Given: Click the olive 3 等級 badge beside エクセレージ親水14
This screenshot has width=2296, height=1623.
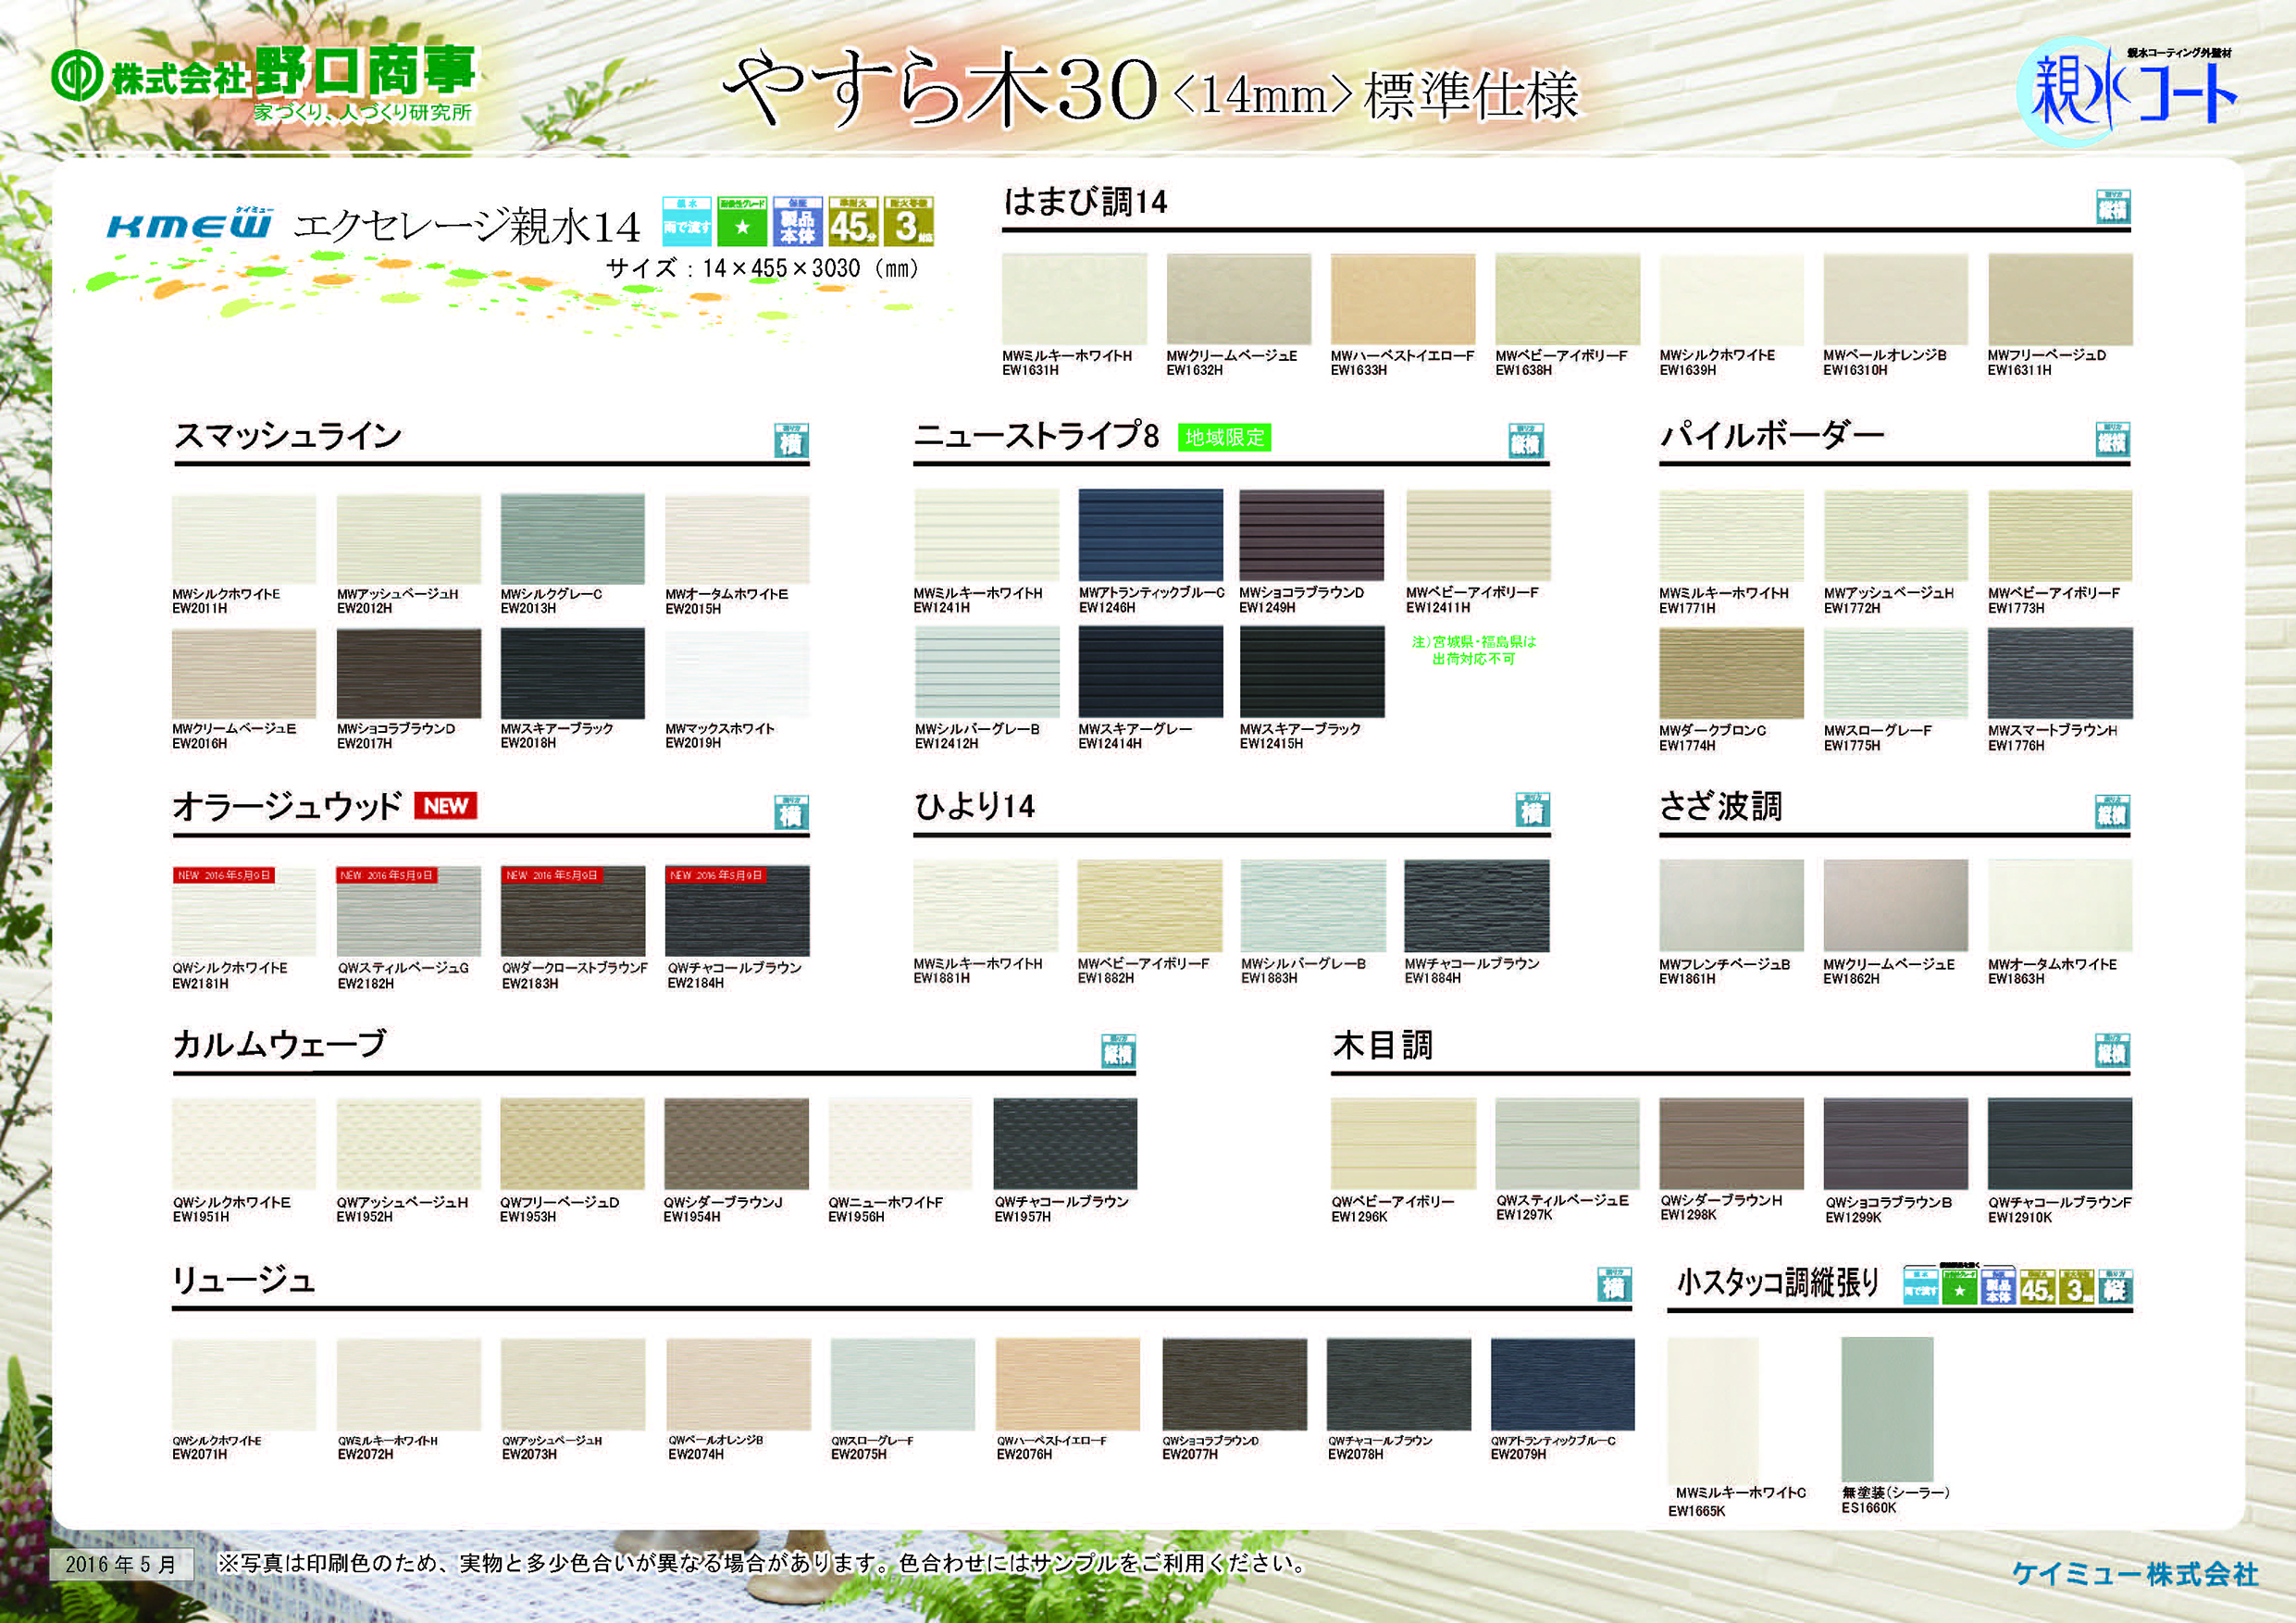Looking at the screenshot, I should 908,222.
